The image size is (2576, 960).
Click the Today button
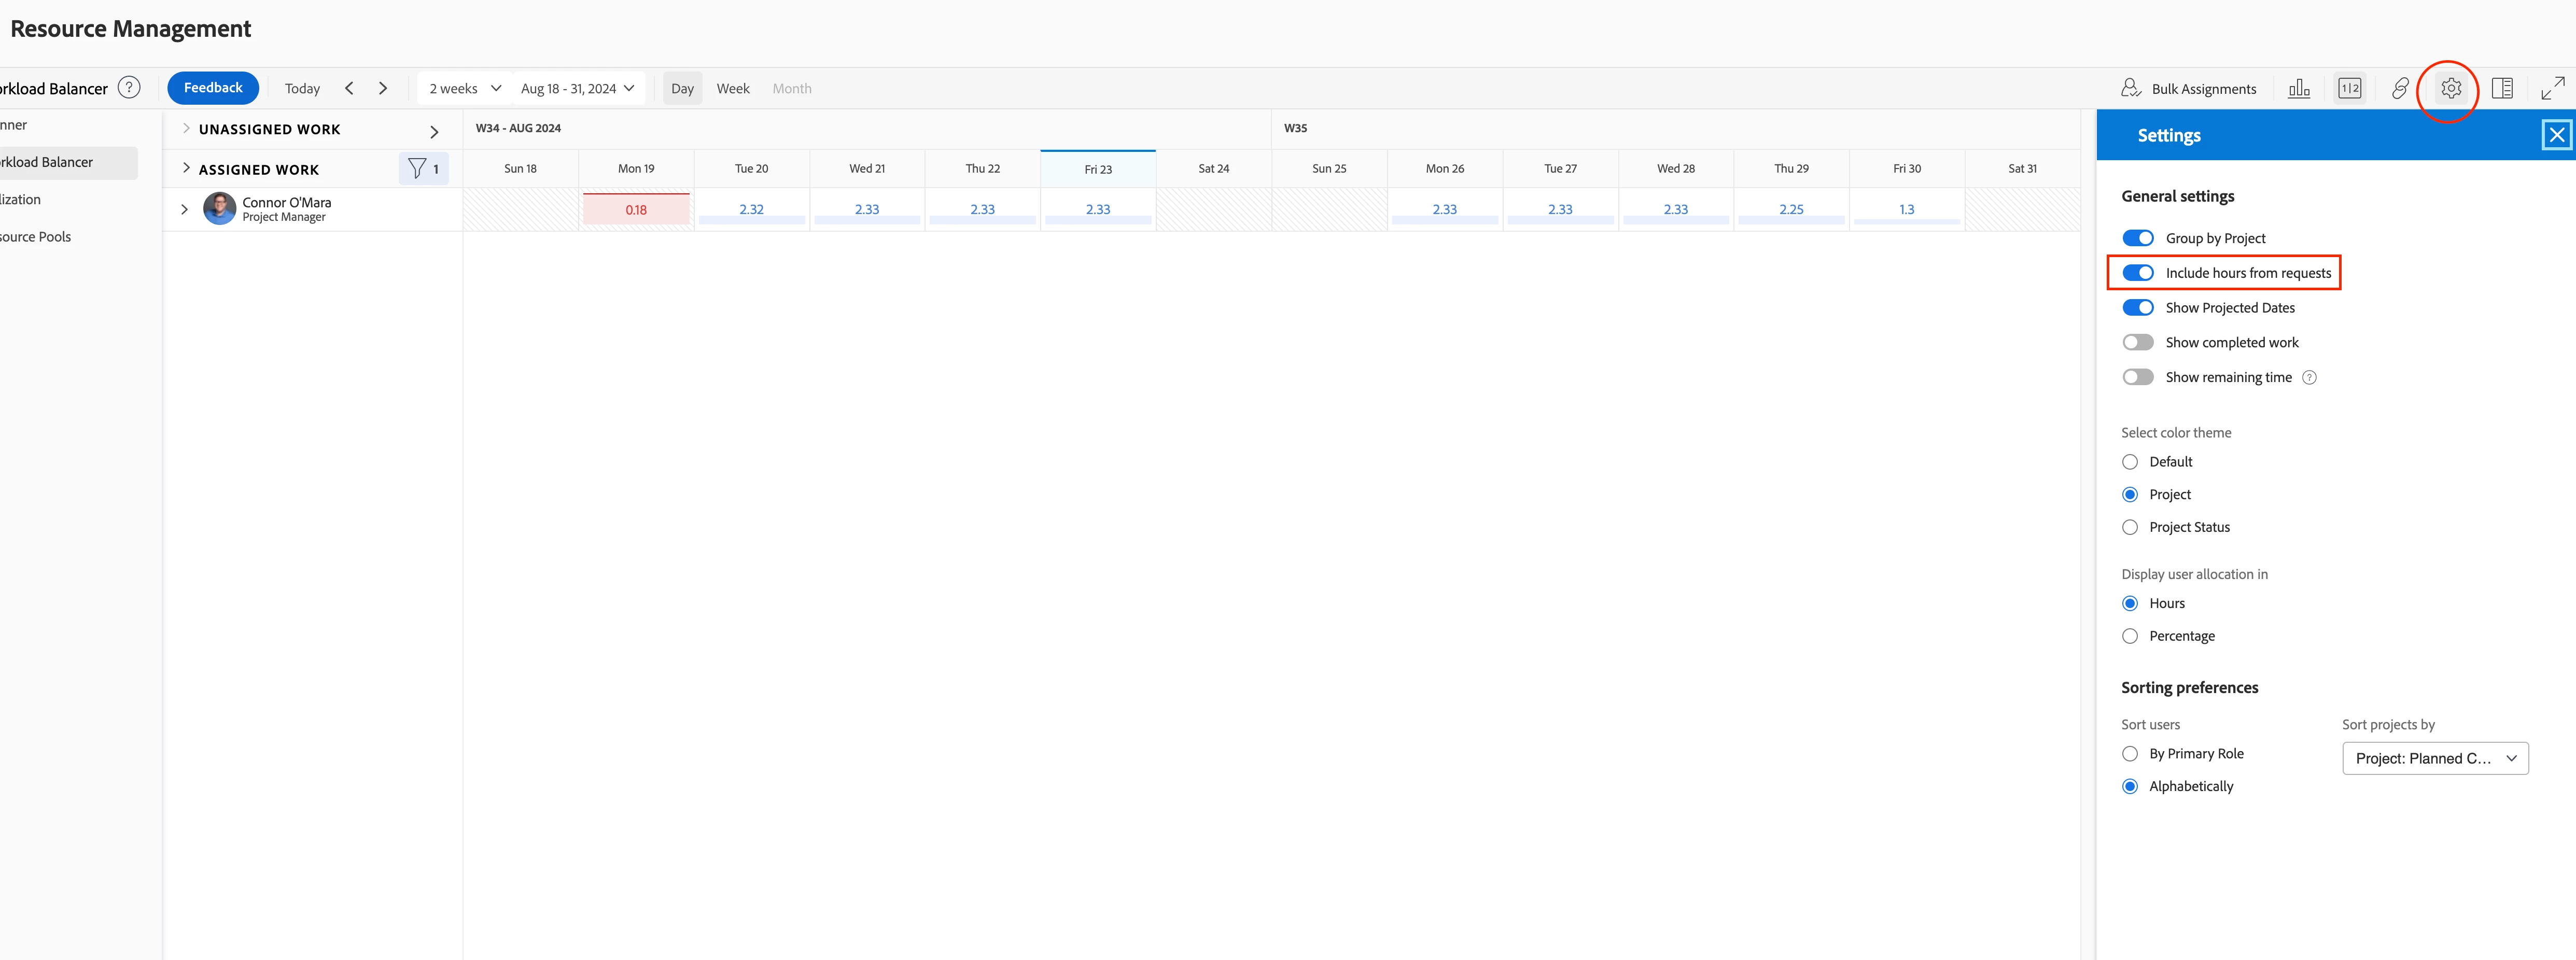tap(302, 89)
